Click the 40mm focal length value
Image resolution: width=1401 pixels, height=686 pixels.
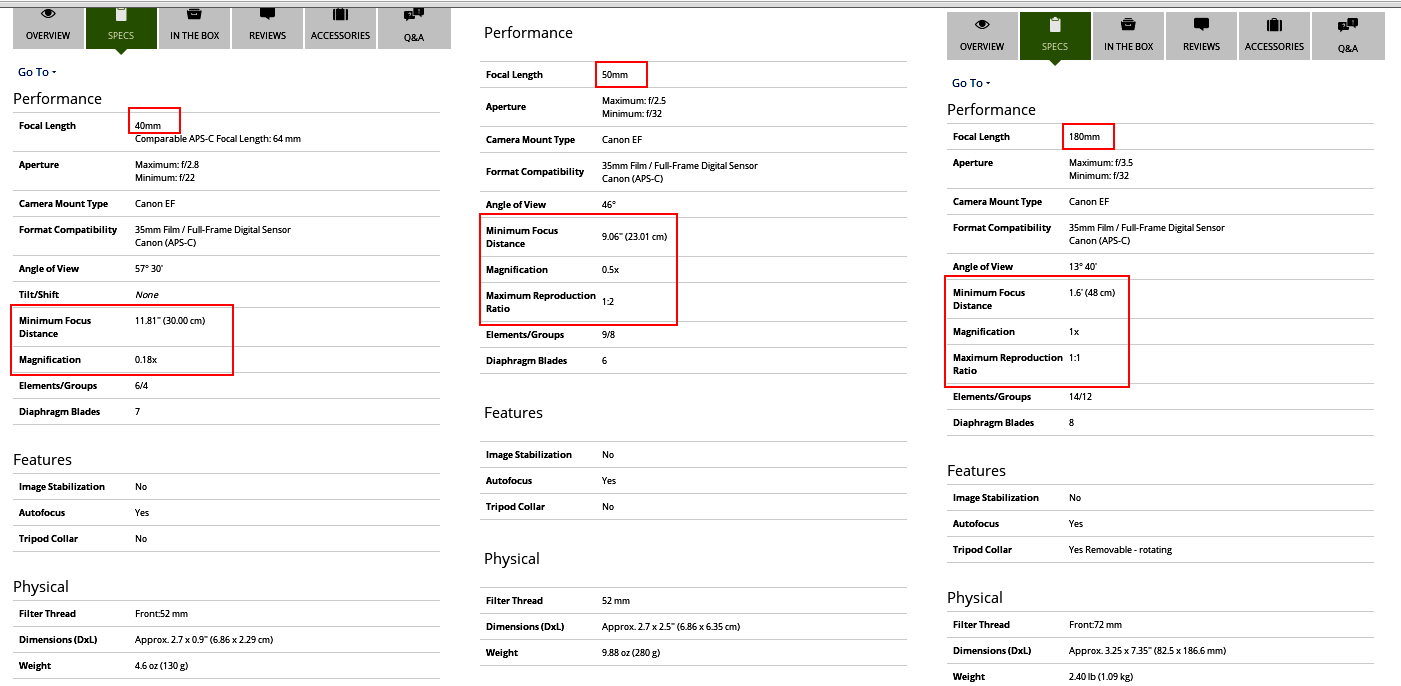(148, 126)
